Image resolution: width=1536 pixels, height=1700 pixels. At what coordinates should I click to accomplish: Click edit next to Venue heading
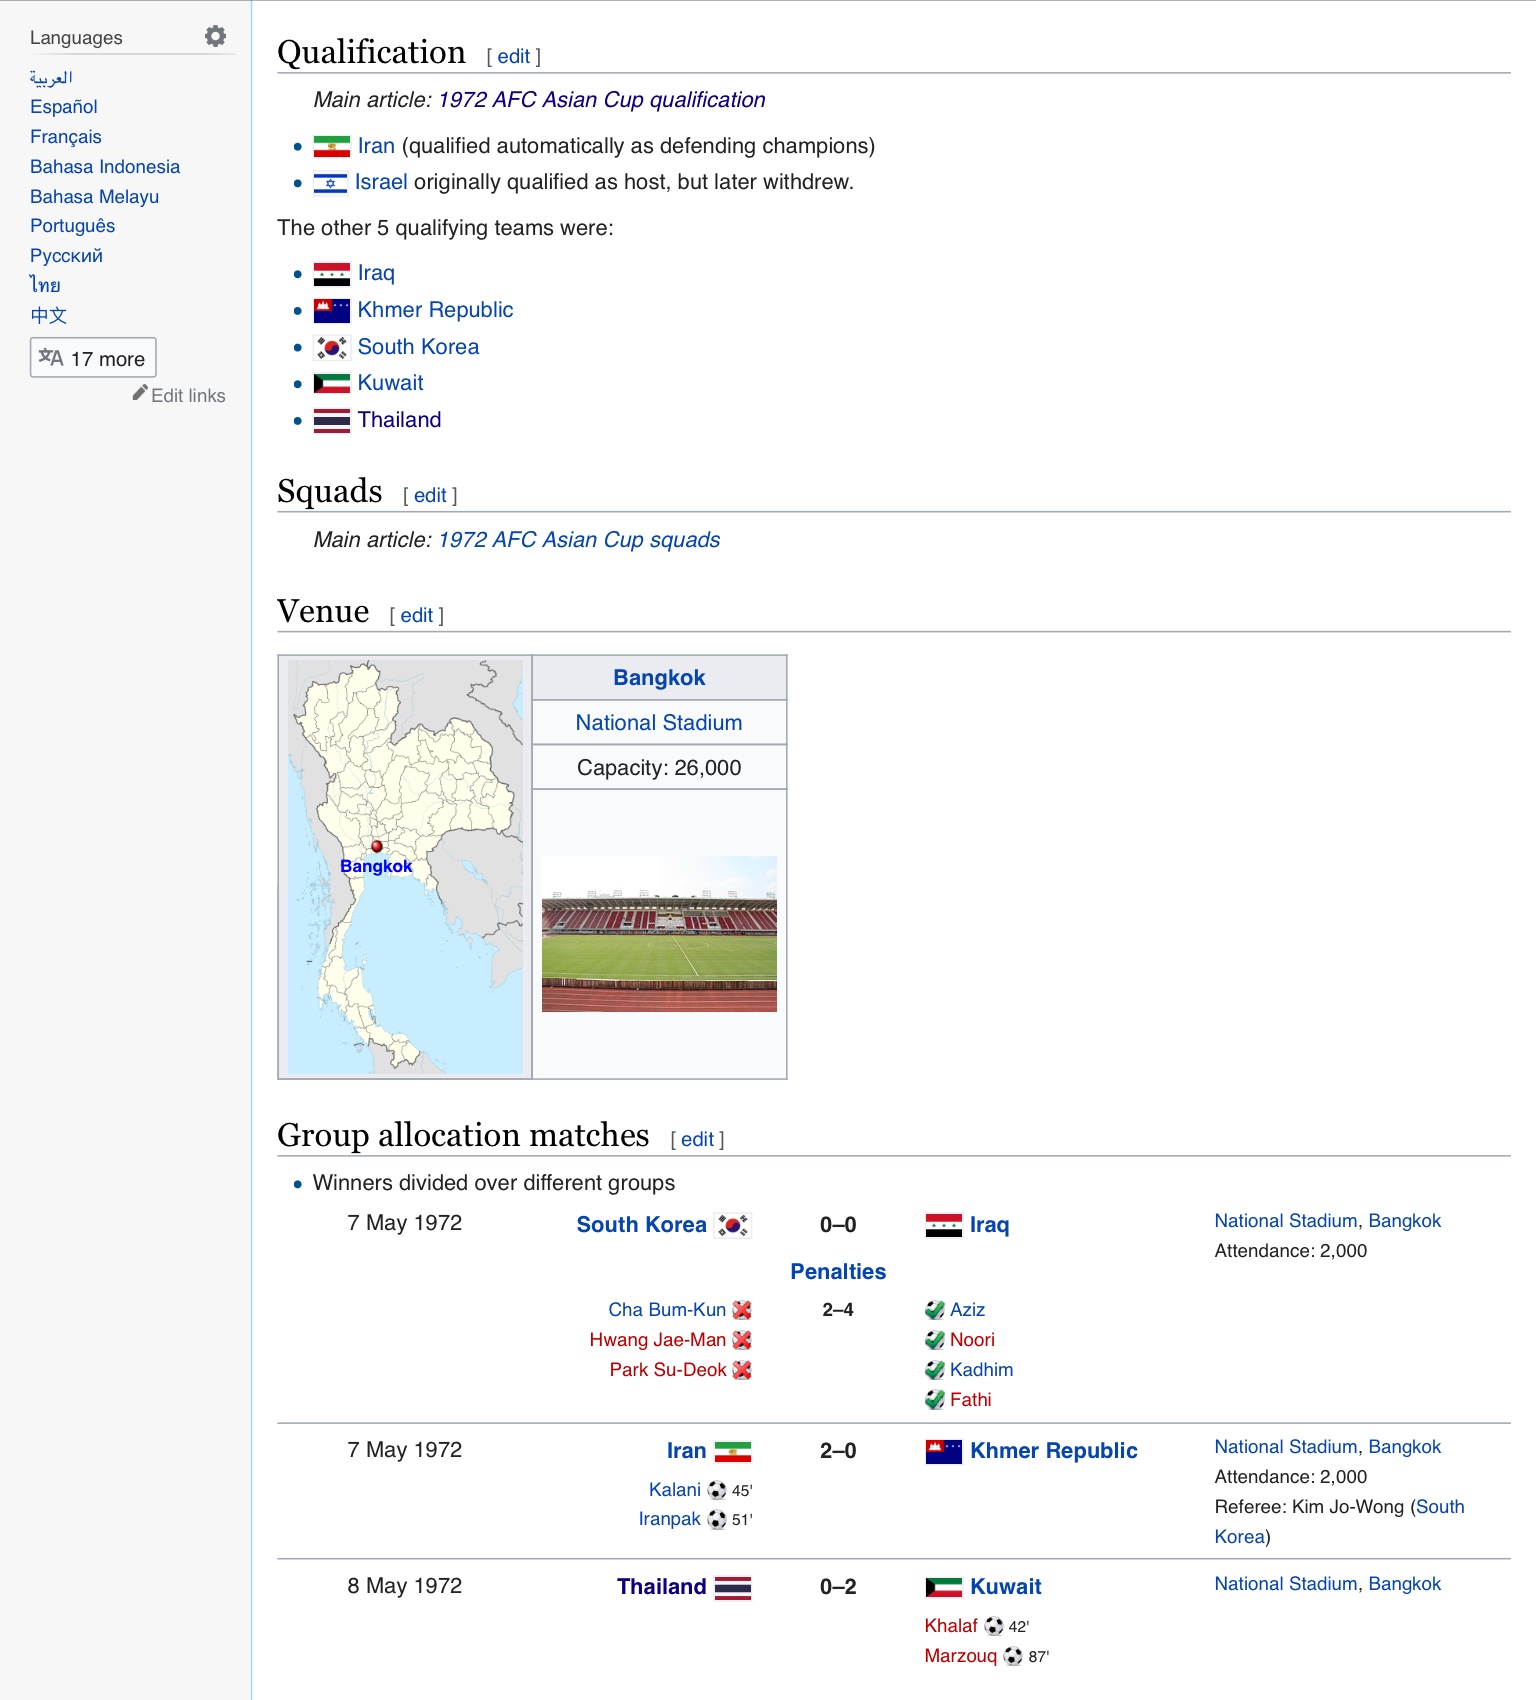click(x=417, y=616)
